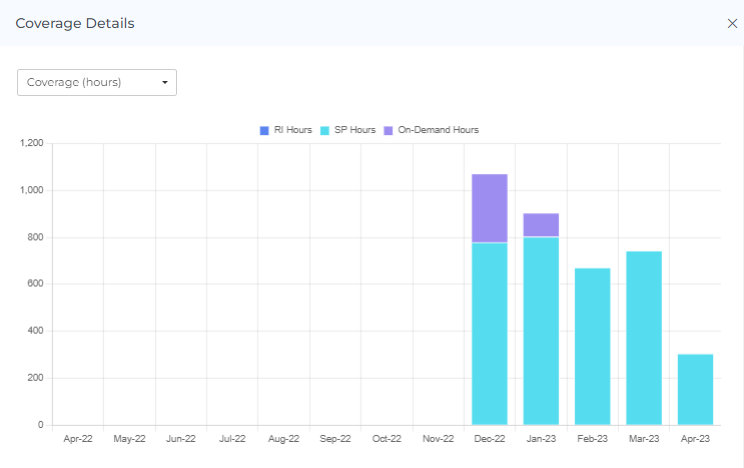Click the Apr-22 x-axis label
Image resolution: width=744 pixels, height=468 pixels.
tap(78, 439)
